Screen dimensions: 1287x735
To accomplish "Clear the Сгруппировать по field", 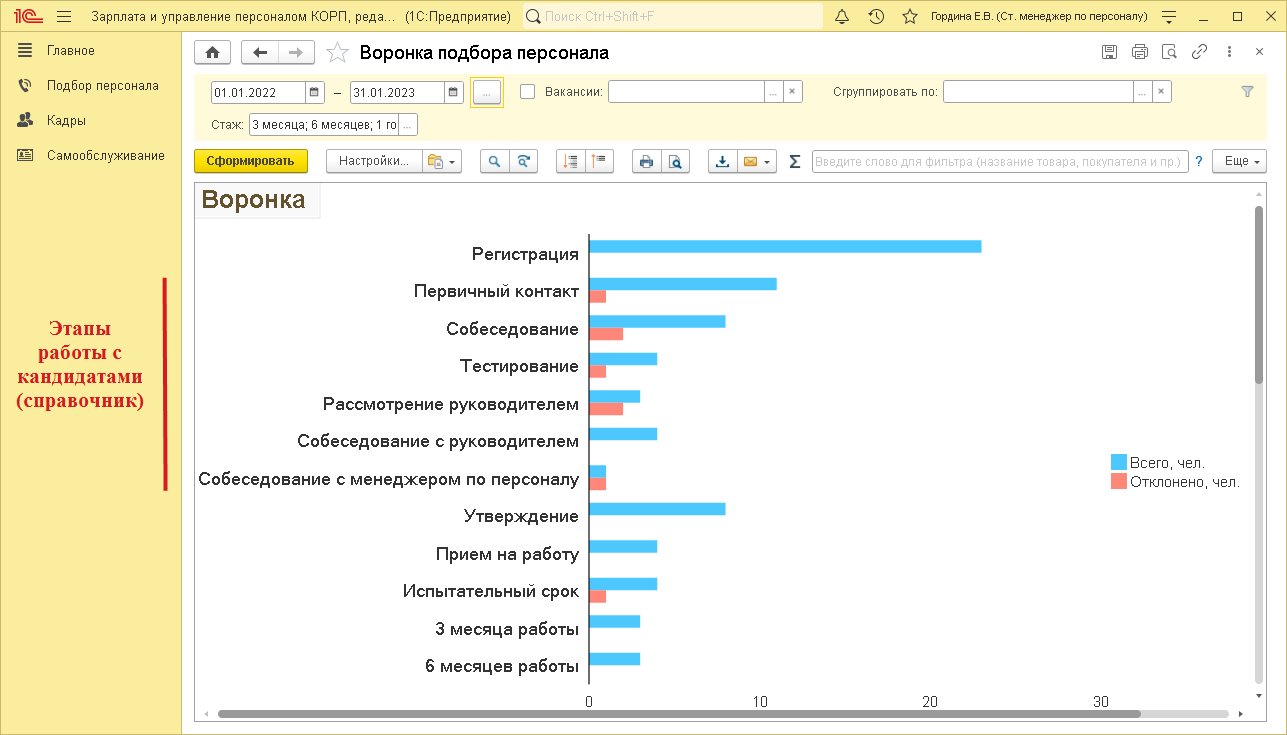I will pyautogui.click(x=1161, y=92).
